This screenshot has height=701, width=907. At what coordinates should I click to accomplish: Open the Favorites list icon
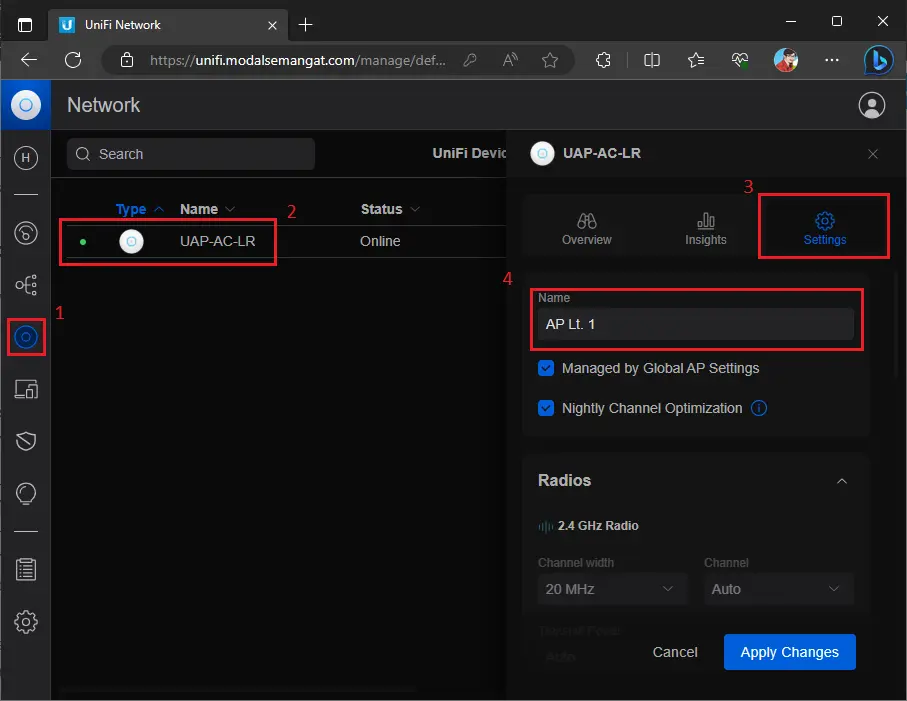pyautogui.click(x=696, y=60)
